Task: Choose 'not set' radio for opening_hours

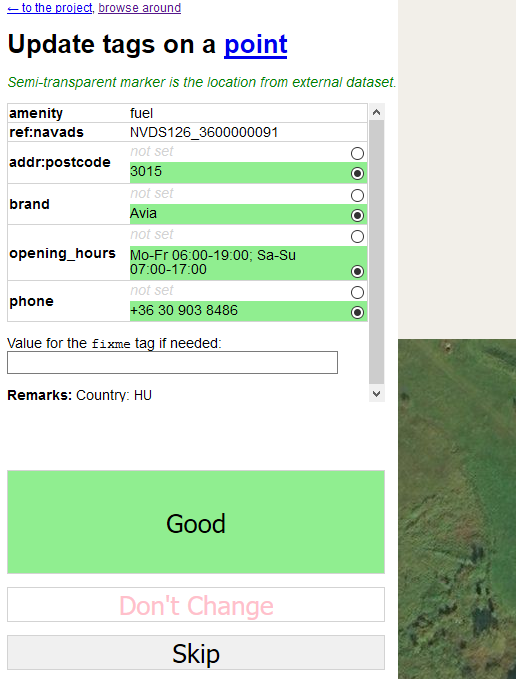Action: click(x=357, y=236)
